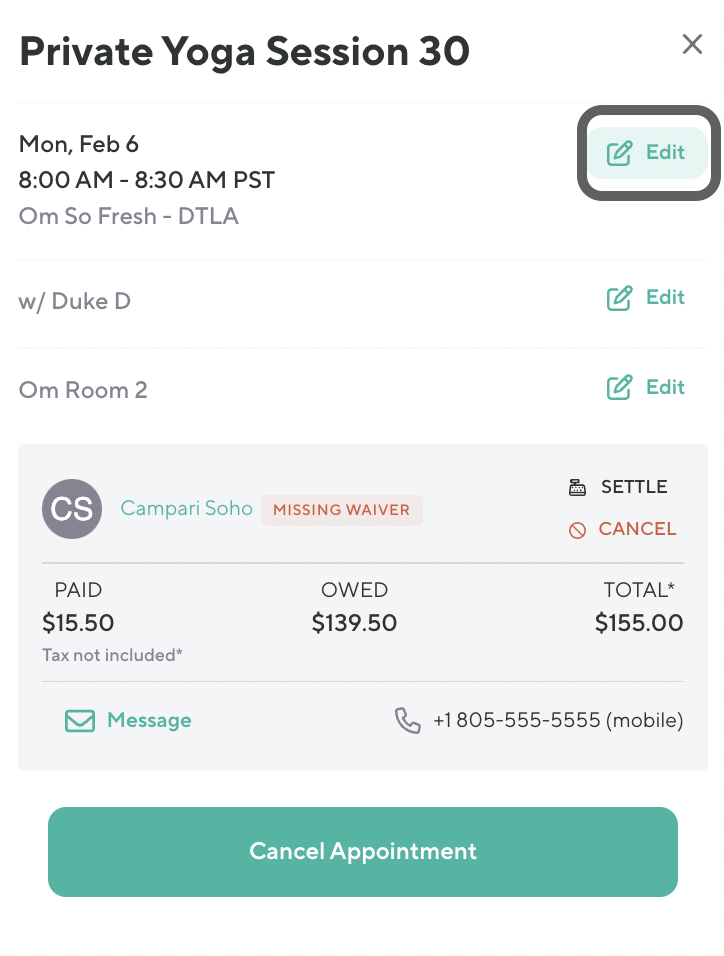Click the paid amount $15.50
724x956 pixels.
(x=78, y=624)
